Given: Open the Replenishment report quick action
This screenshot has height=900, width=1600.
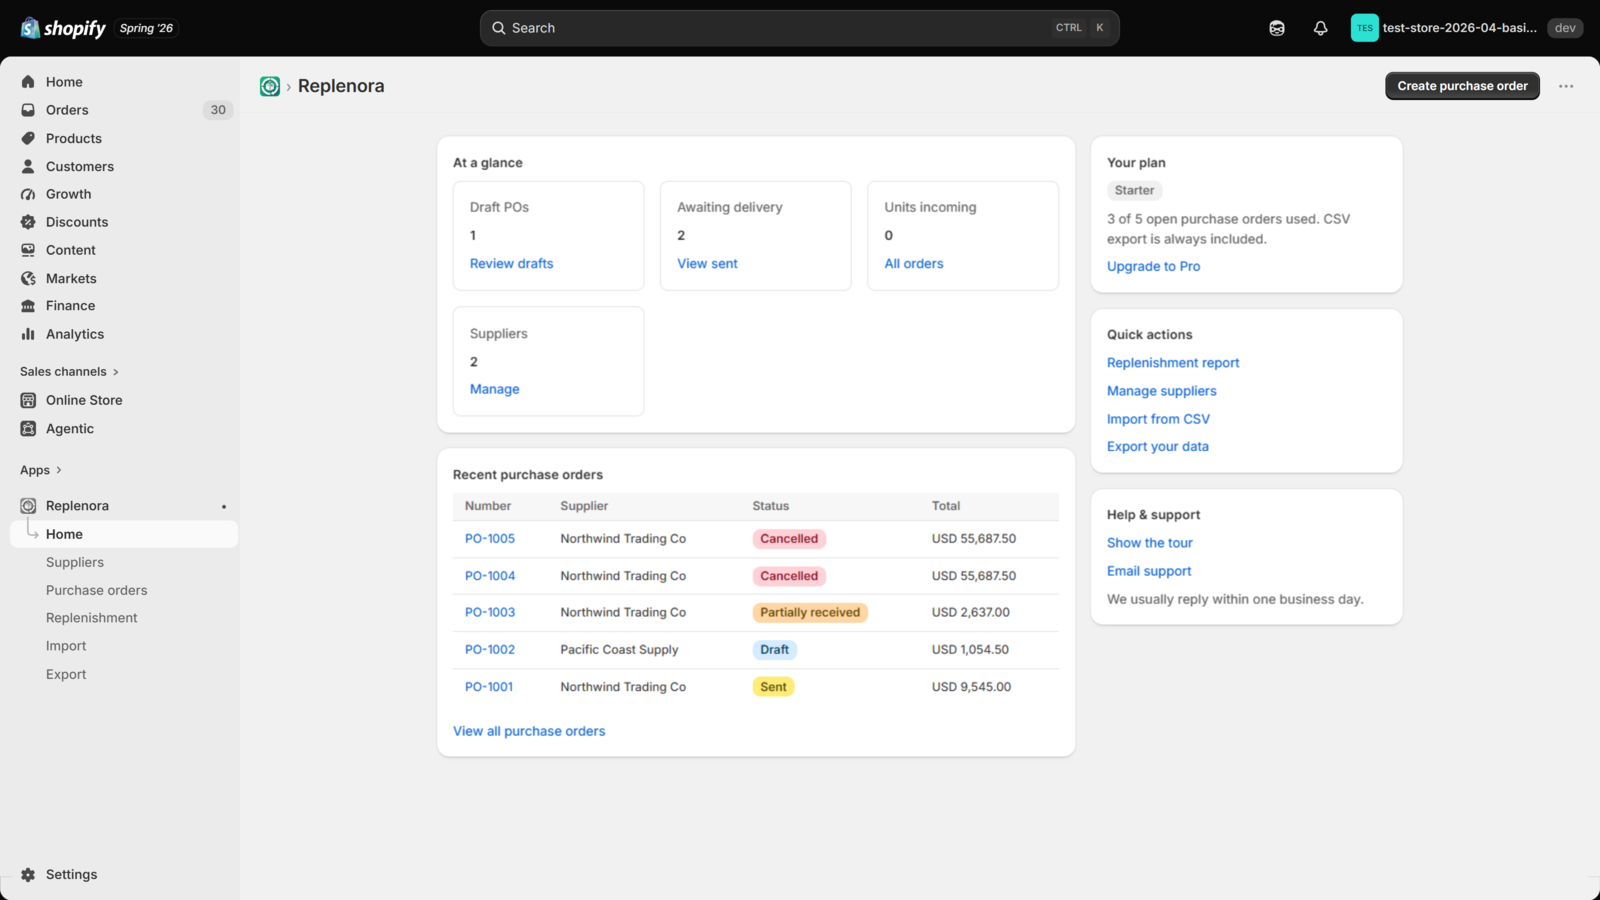Looking at the screenshot, I should coord(1173,363).
